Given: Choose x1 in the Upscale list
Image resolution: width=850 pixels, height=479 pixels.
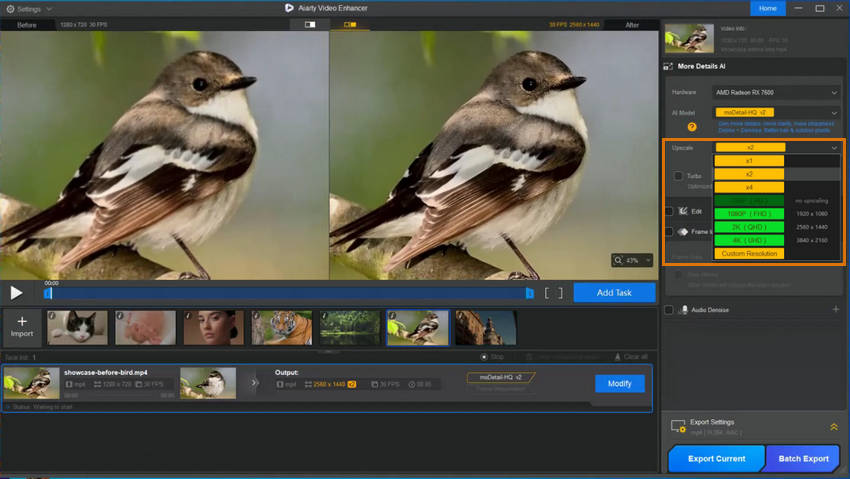Looking at the screenshot, I should tap(749, 161).
